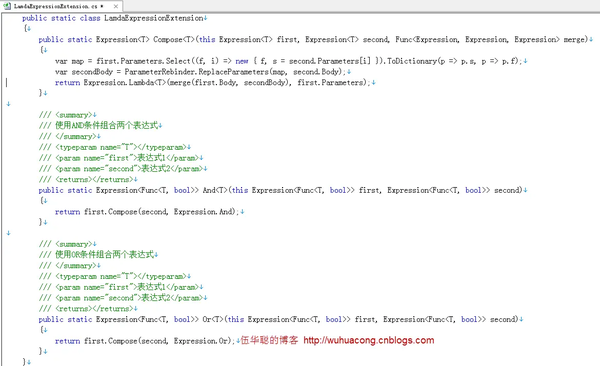Click Expression.And in the return line
This screenshot has width=600, height=366.
click(204, 212)
